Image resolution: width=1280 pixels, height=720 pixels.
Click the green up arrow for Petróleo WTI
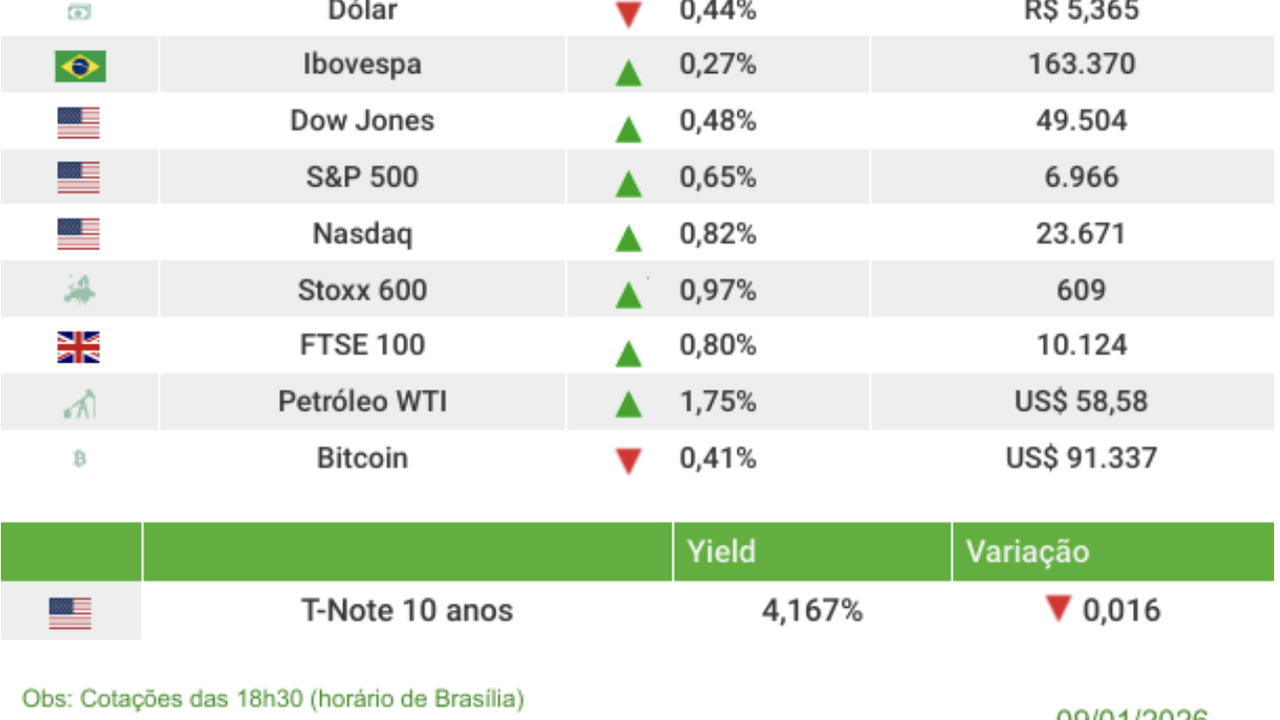click(x=628, y=404)
